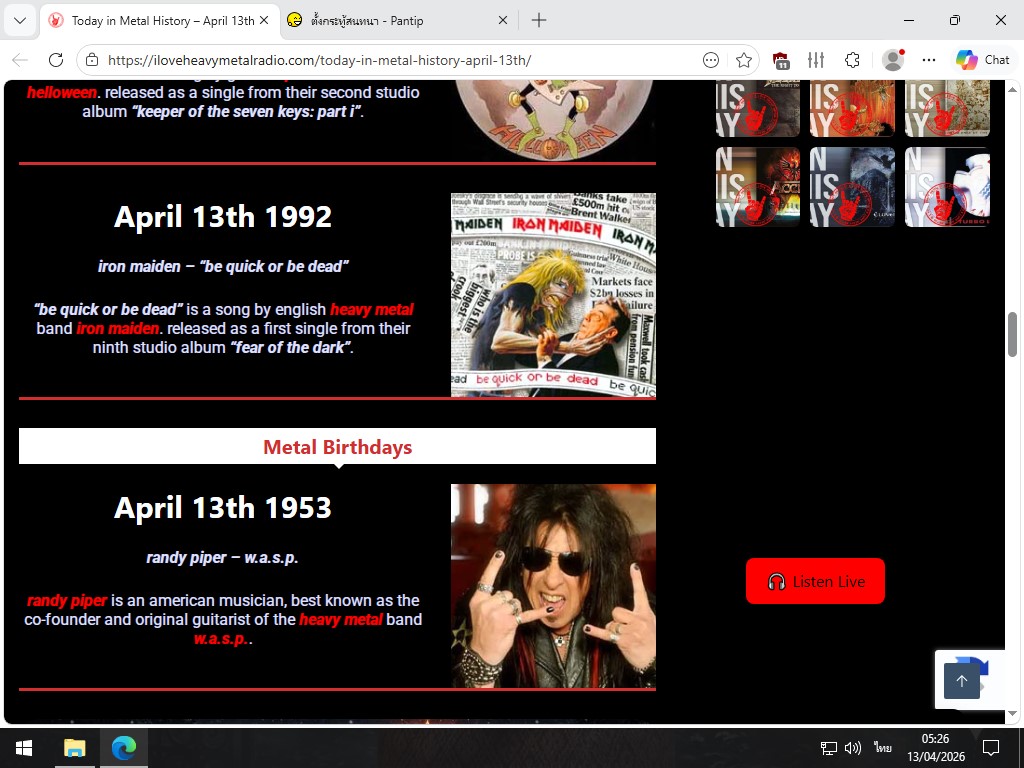Reload the current page
The width and height of the screenshot is (1024, 768).
tap(56, 60)
